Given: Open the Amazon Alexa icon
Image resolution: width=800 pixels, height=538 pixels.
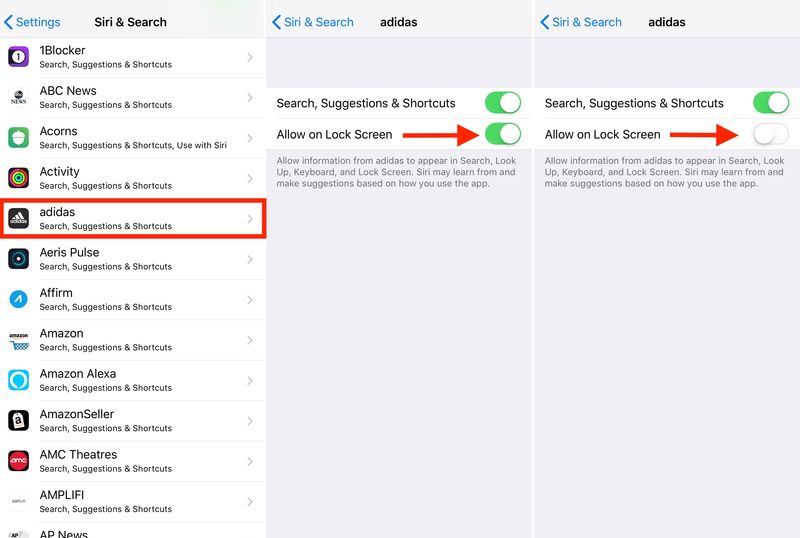Looking at the screenshot, I should pos(18,380).
